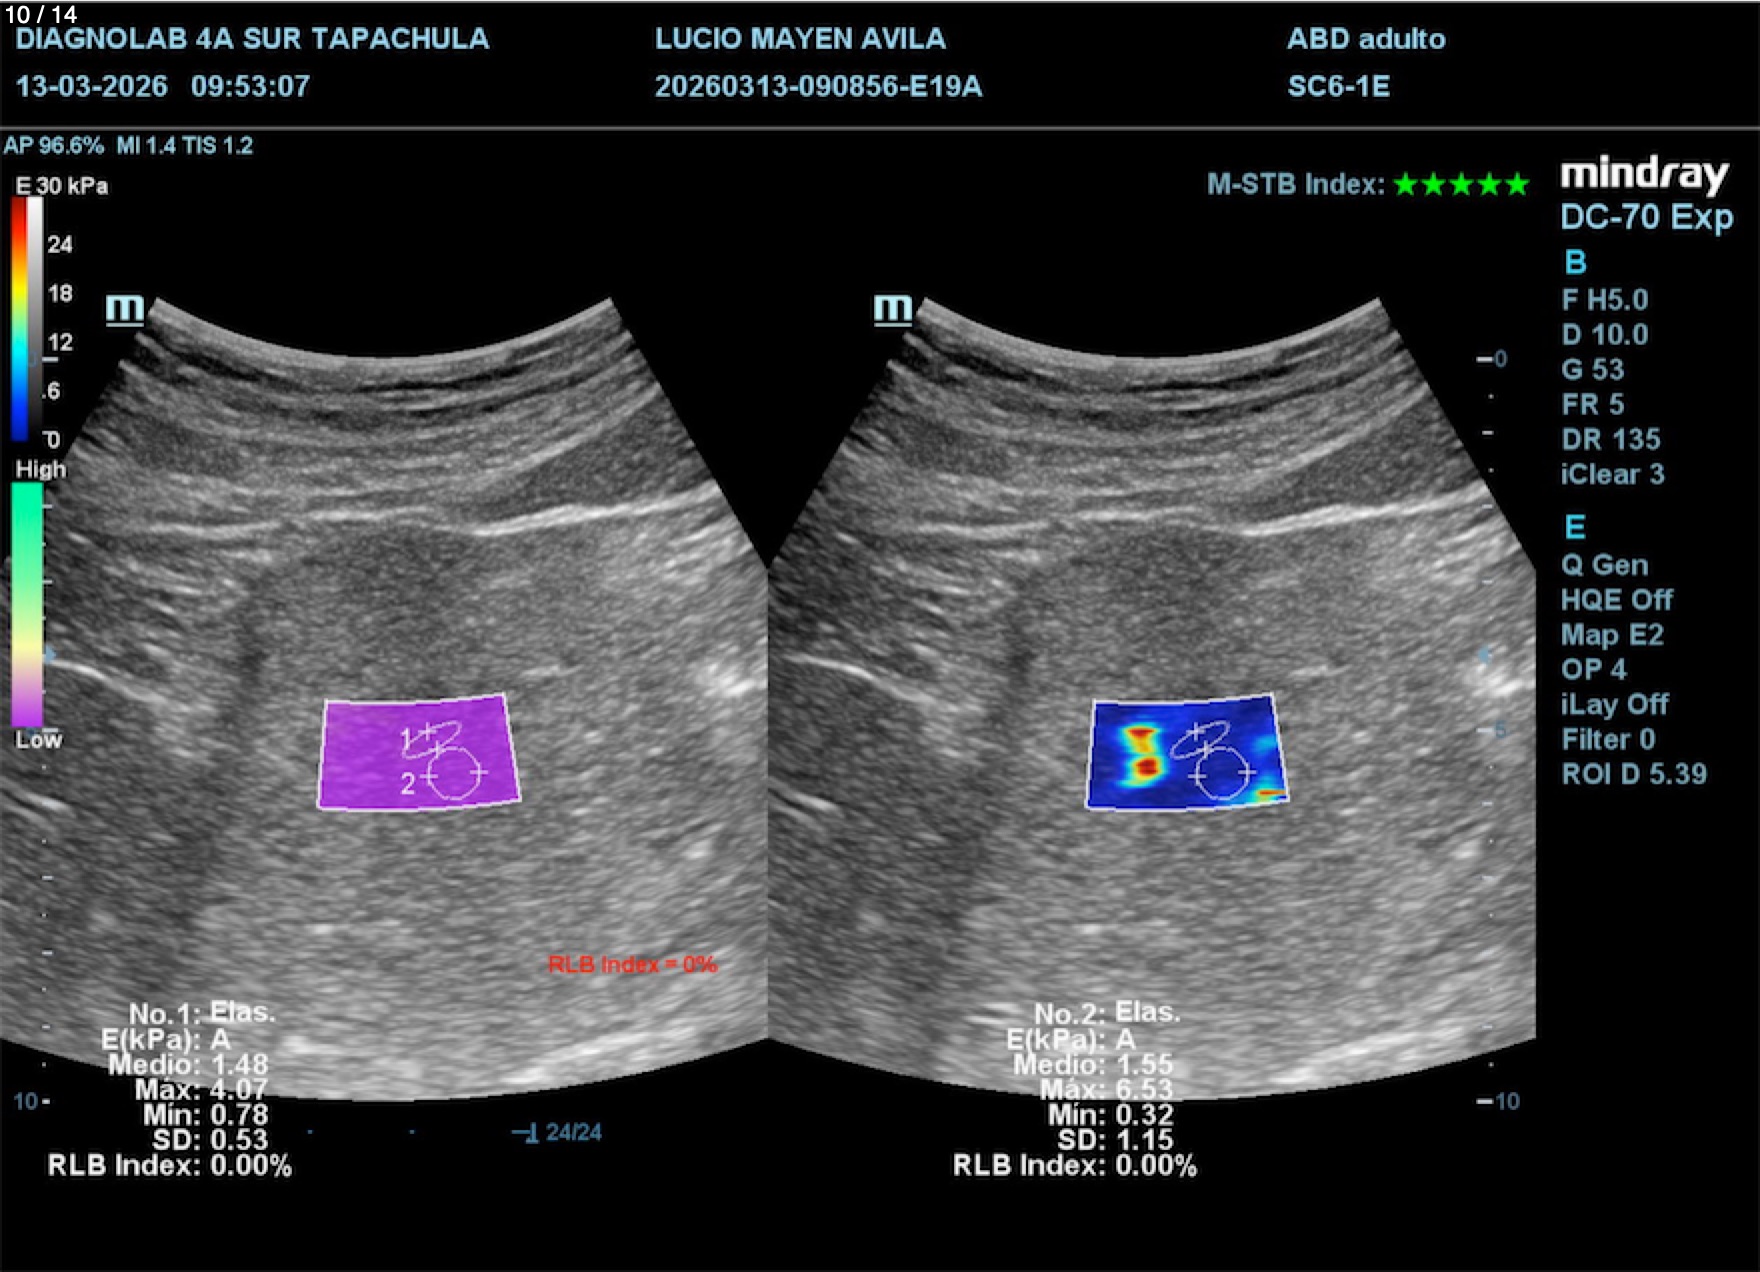
Task: Click the 24/24 cine frame indicator
Action: (x=572, y=1133)
